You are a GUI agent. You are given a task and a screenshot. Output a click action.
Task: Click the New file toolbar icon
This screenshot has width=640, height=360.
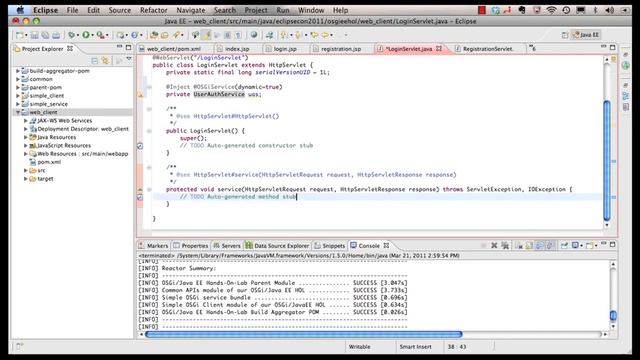tap(19, 35)
